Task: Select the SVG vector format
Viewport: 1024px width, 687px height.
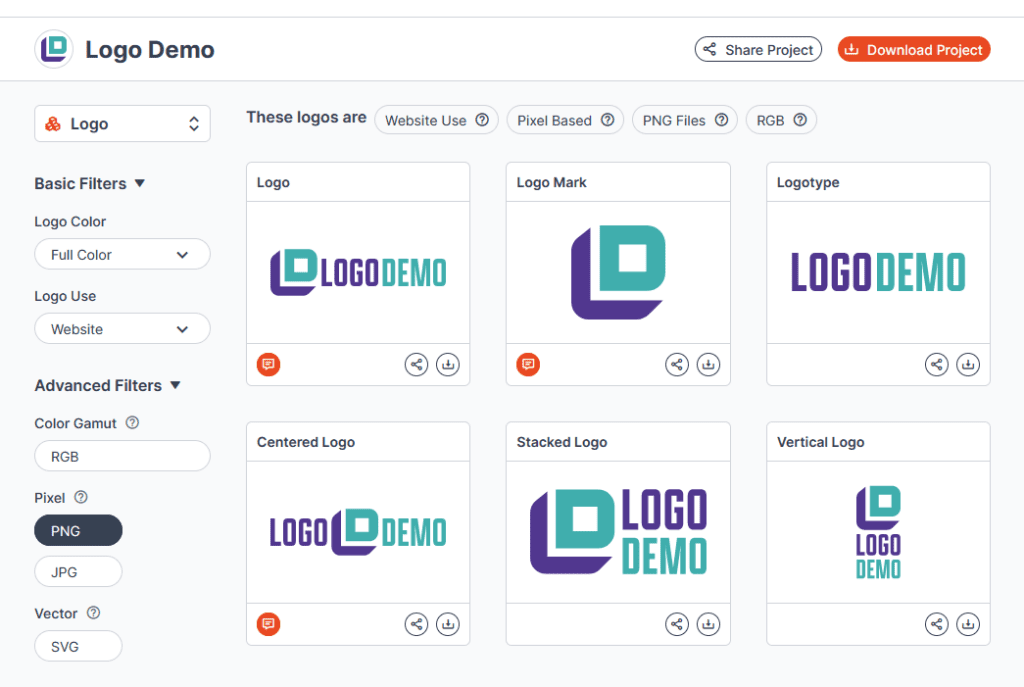Action: click(78, 646)
